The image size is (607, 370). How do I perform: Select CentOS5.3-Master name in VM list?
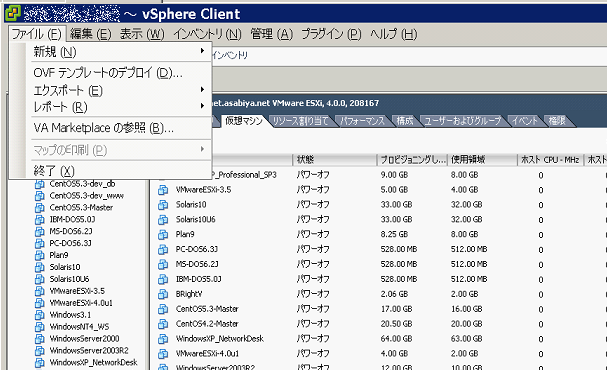point(207,309)
